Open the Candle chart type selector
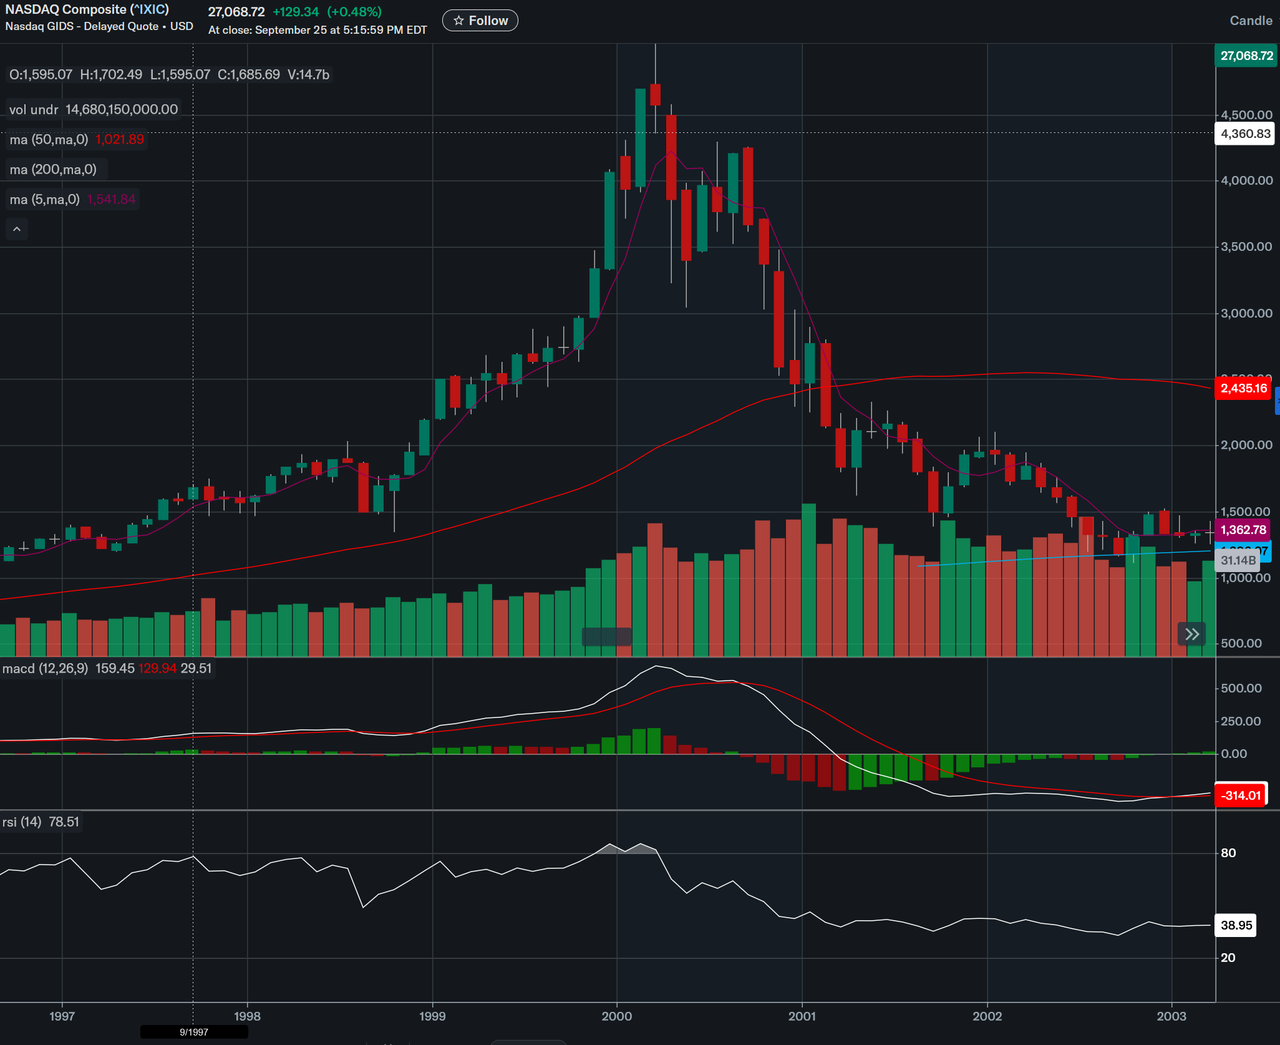 (1251, 20)
